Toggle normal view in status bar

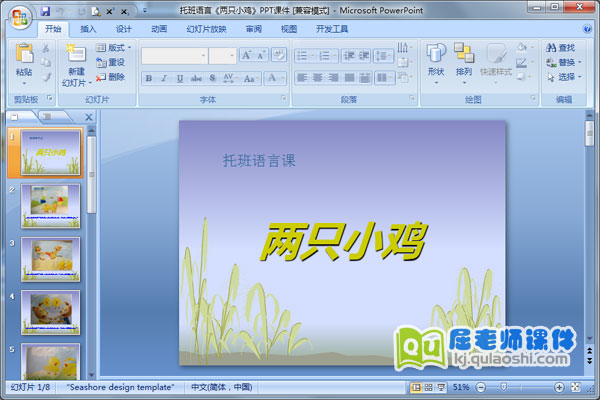416,387
